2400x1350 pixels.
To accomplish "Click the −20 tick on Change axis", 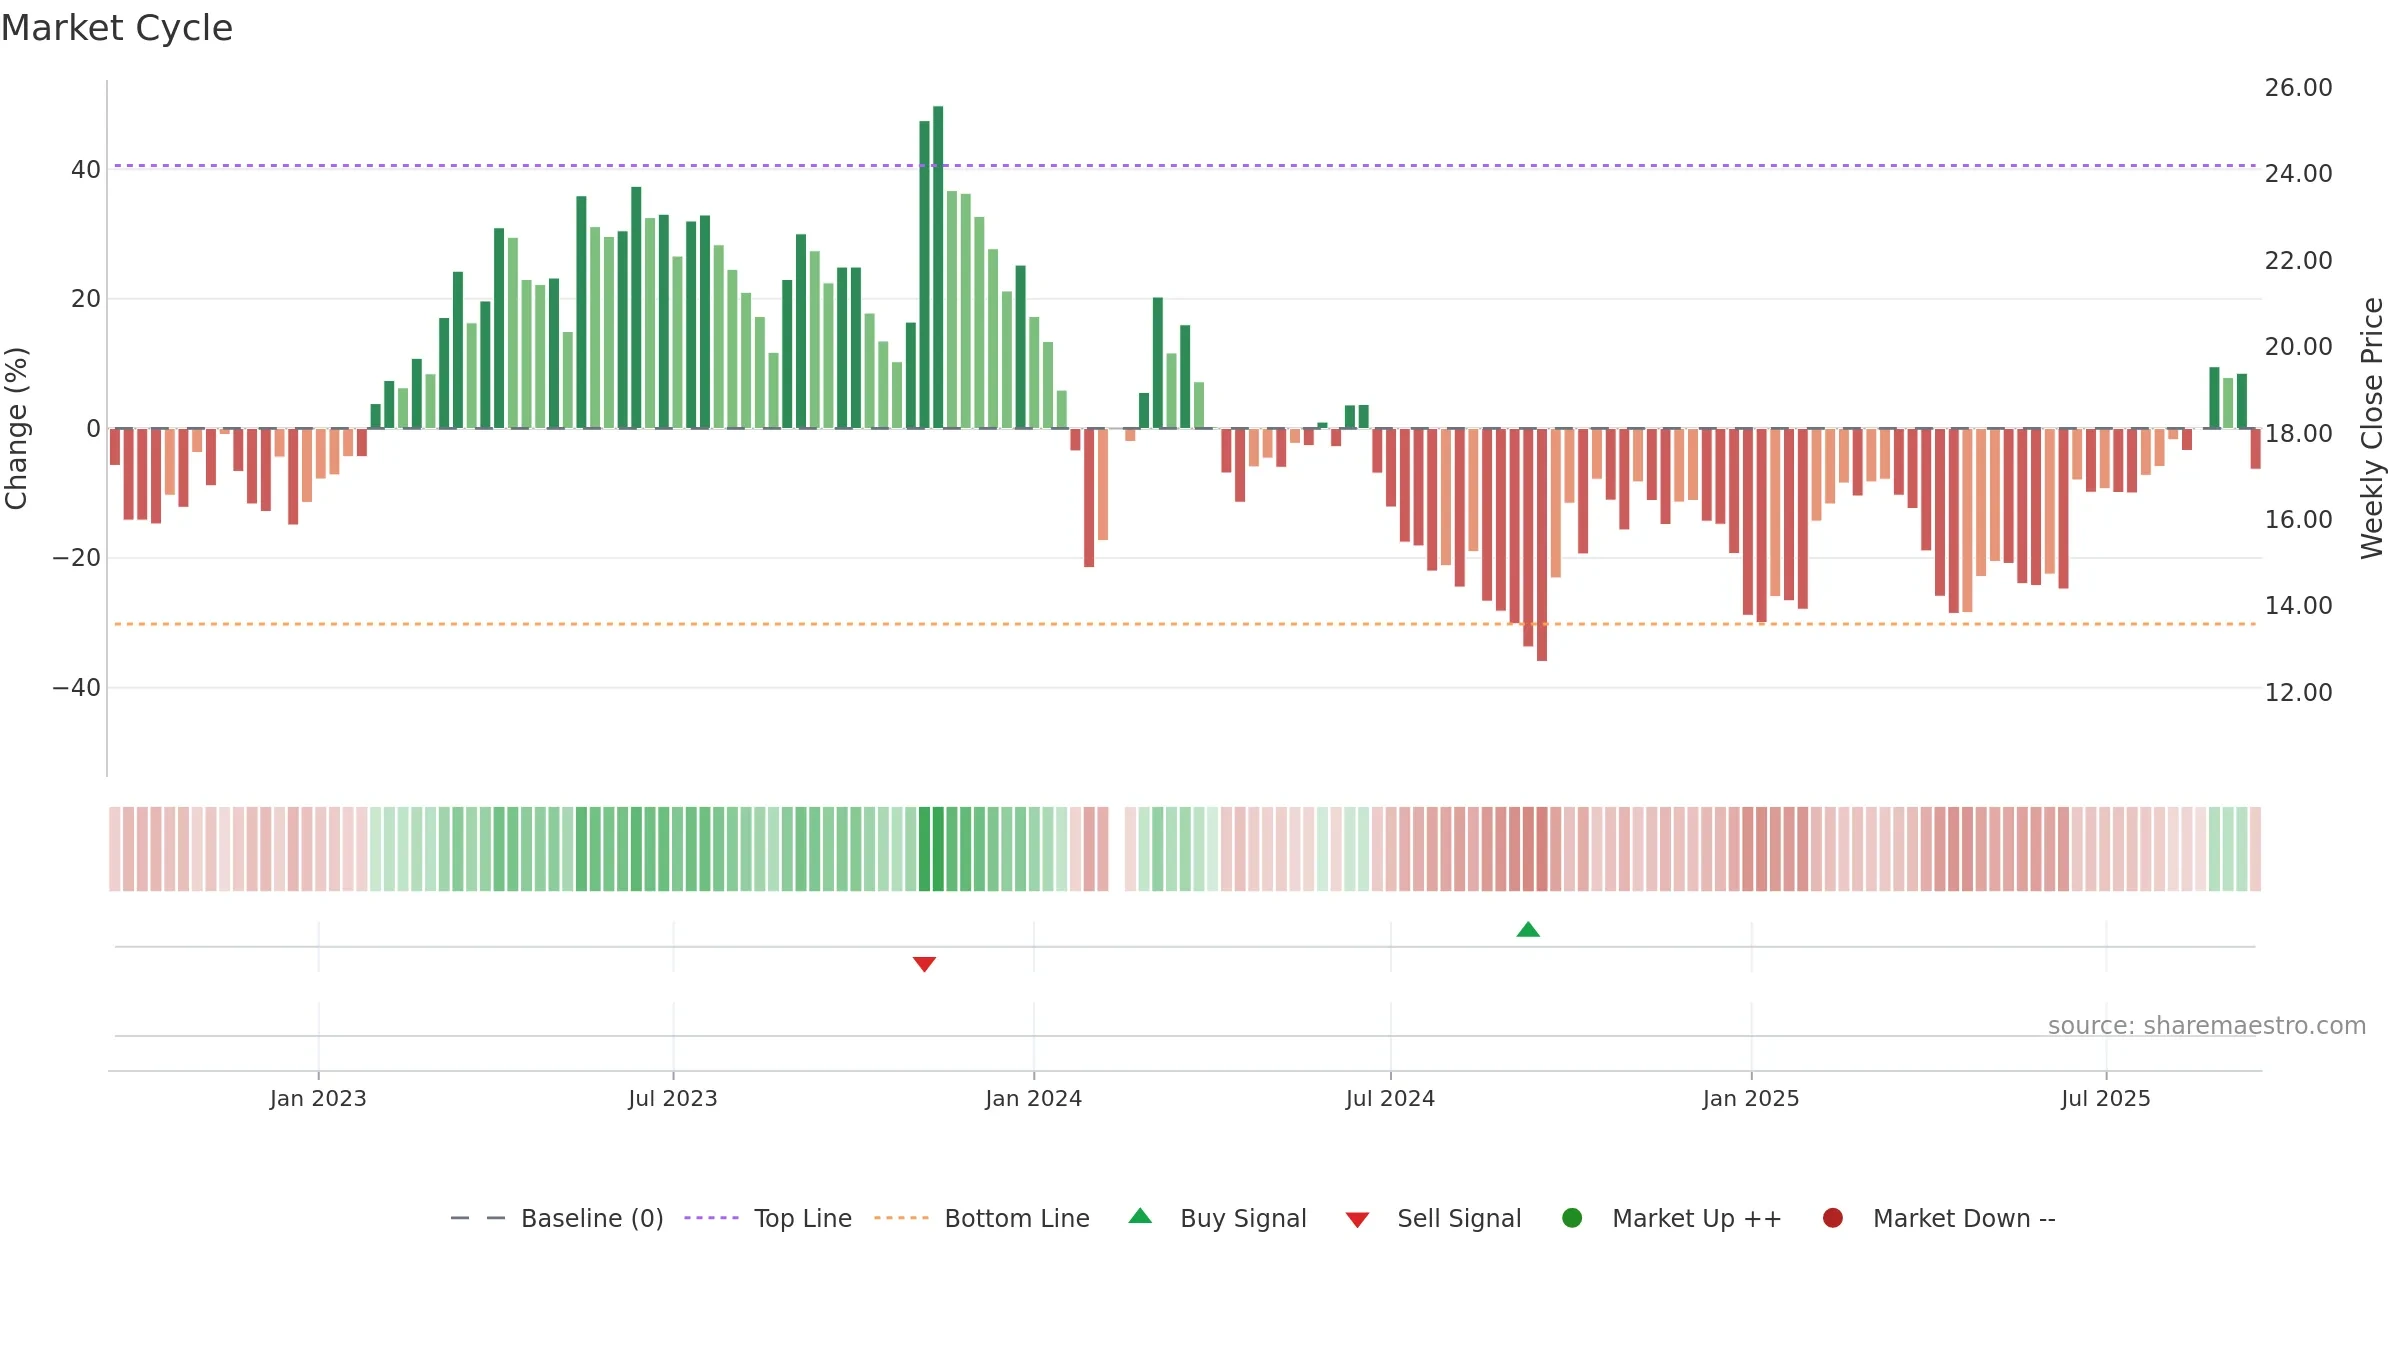I will (77, 558).
